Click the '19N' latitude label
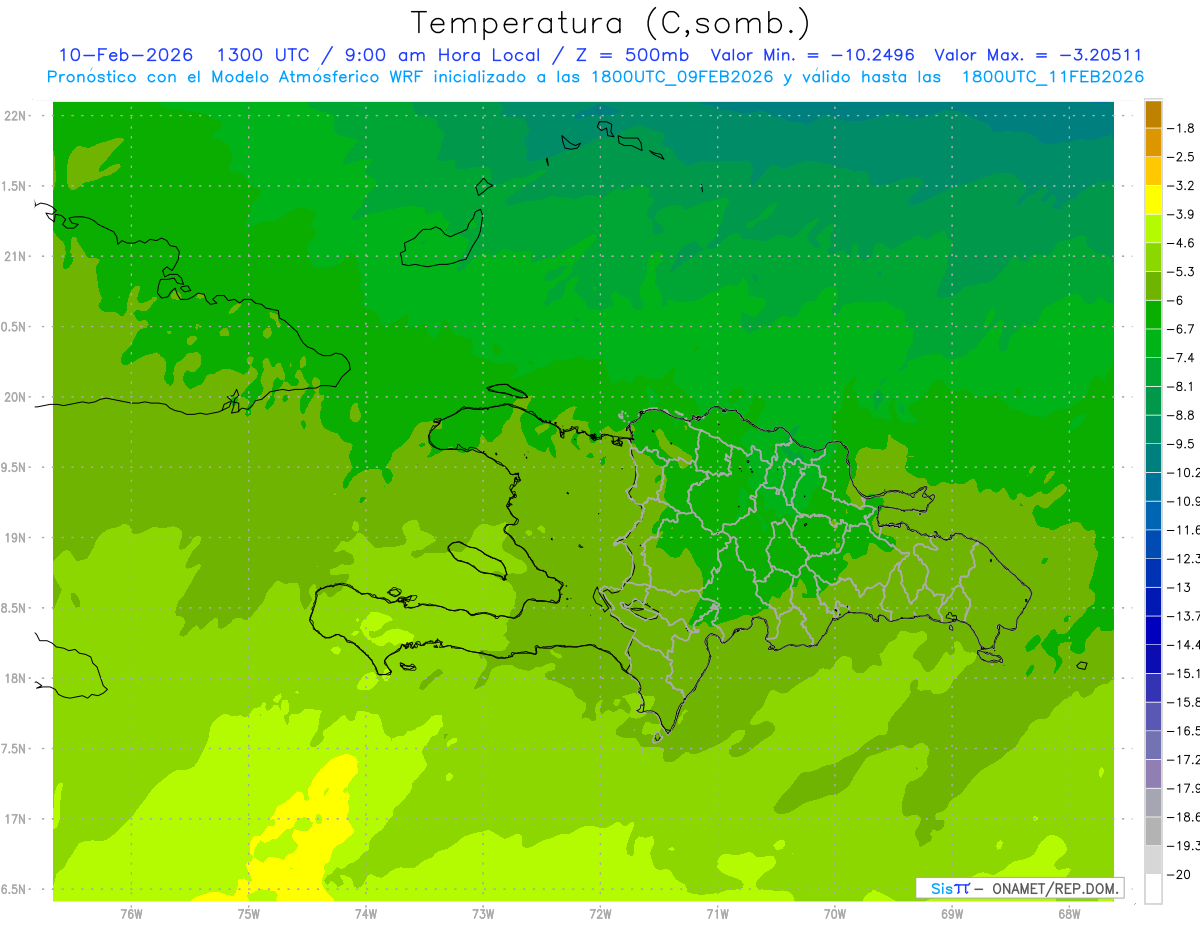Screen dimensions: 1200x927 click(x=16, y=538)
